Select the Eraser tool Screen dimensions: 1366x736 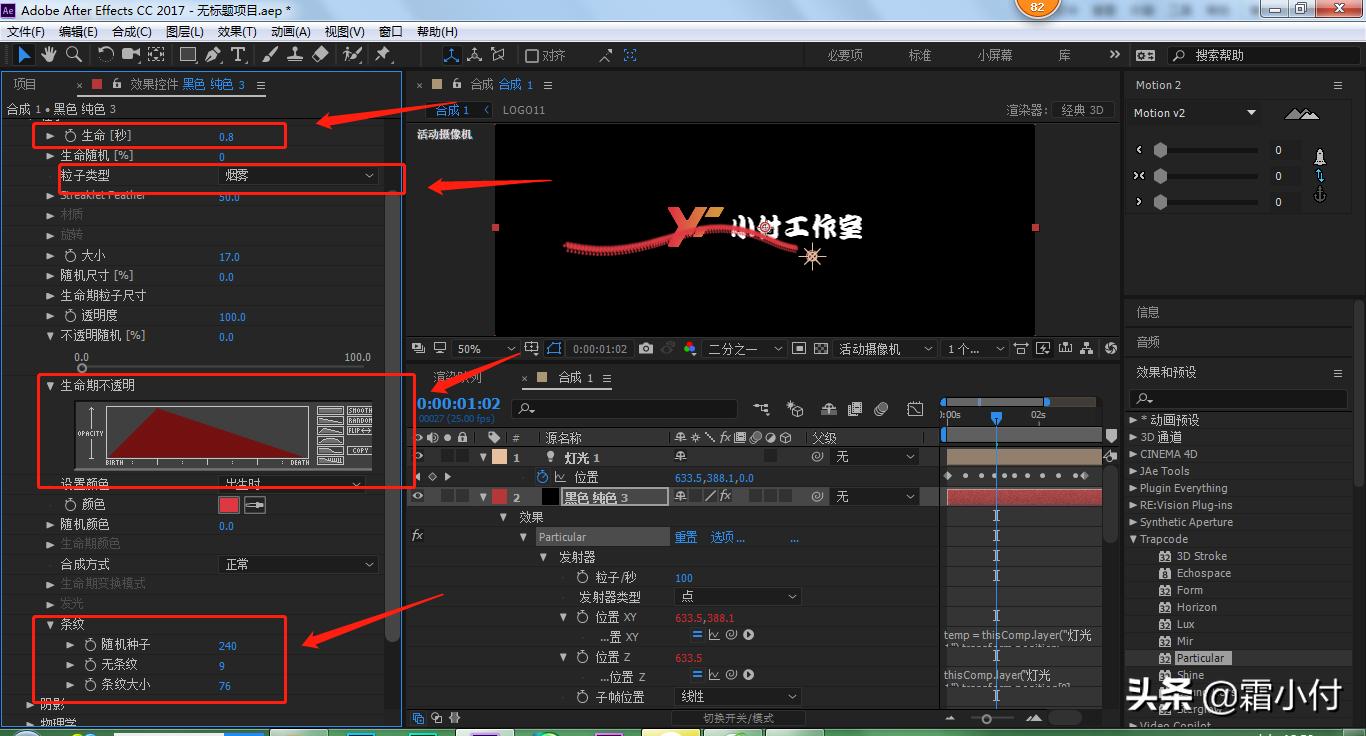[320, 55]
